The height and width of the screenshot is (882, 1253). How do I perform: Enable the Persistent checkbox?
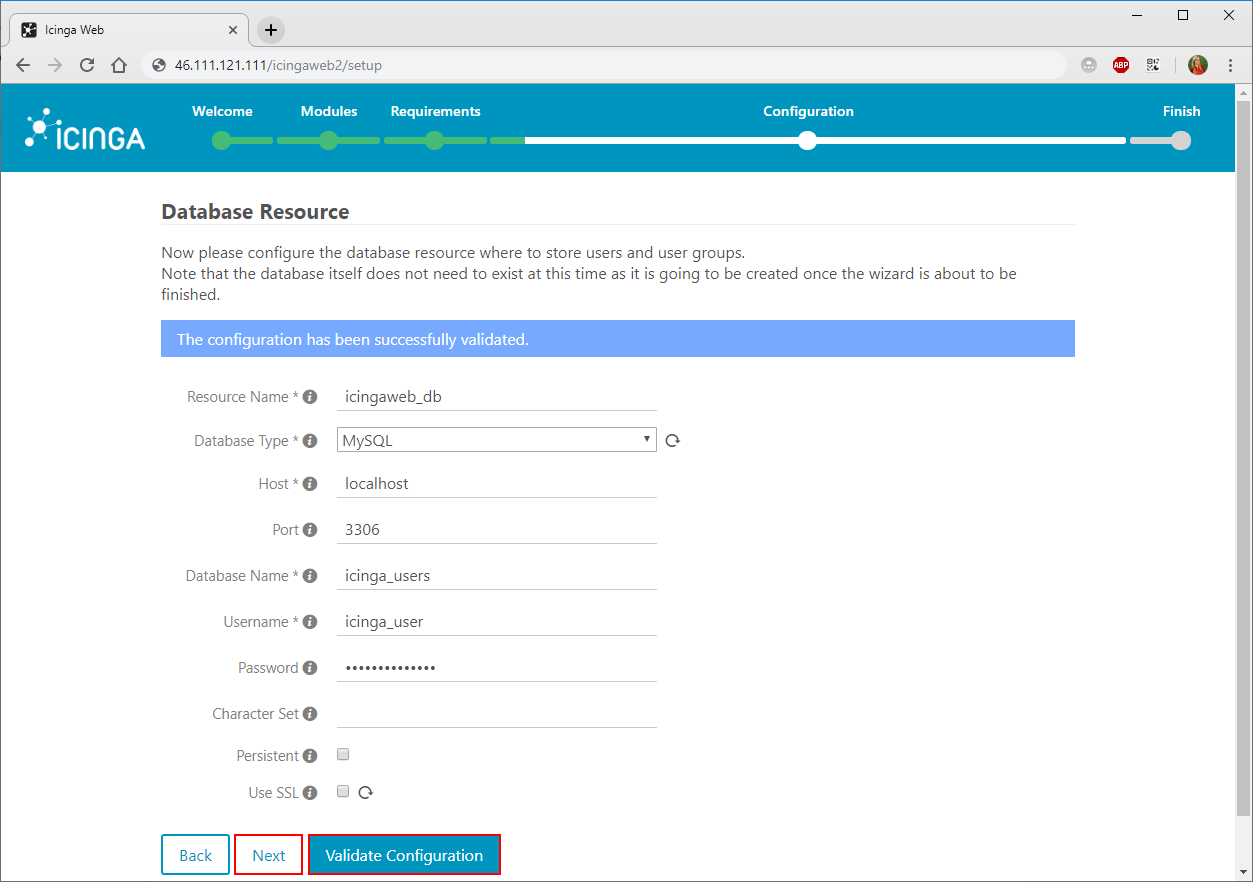pos(343,754)
